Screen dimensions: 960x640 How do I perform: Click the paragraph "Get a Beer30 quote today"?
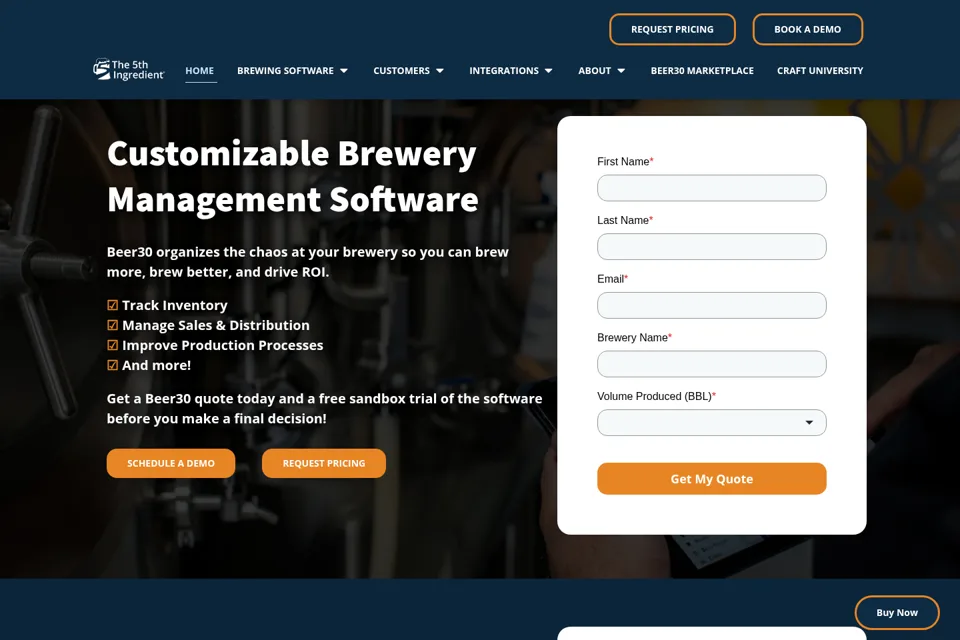[324, 408]
